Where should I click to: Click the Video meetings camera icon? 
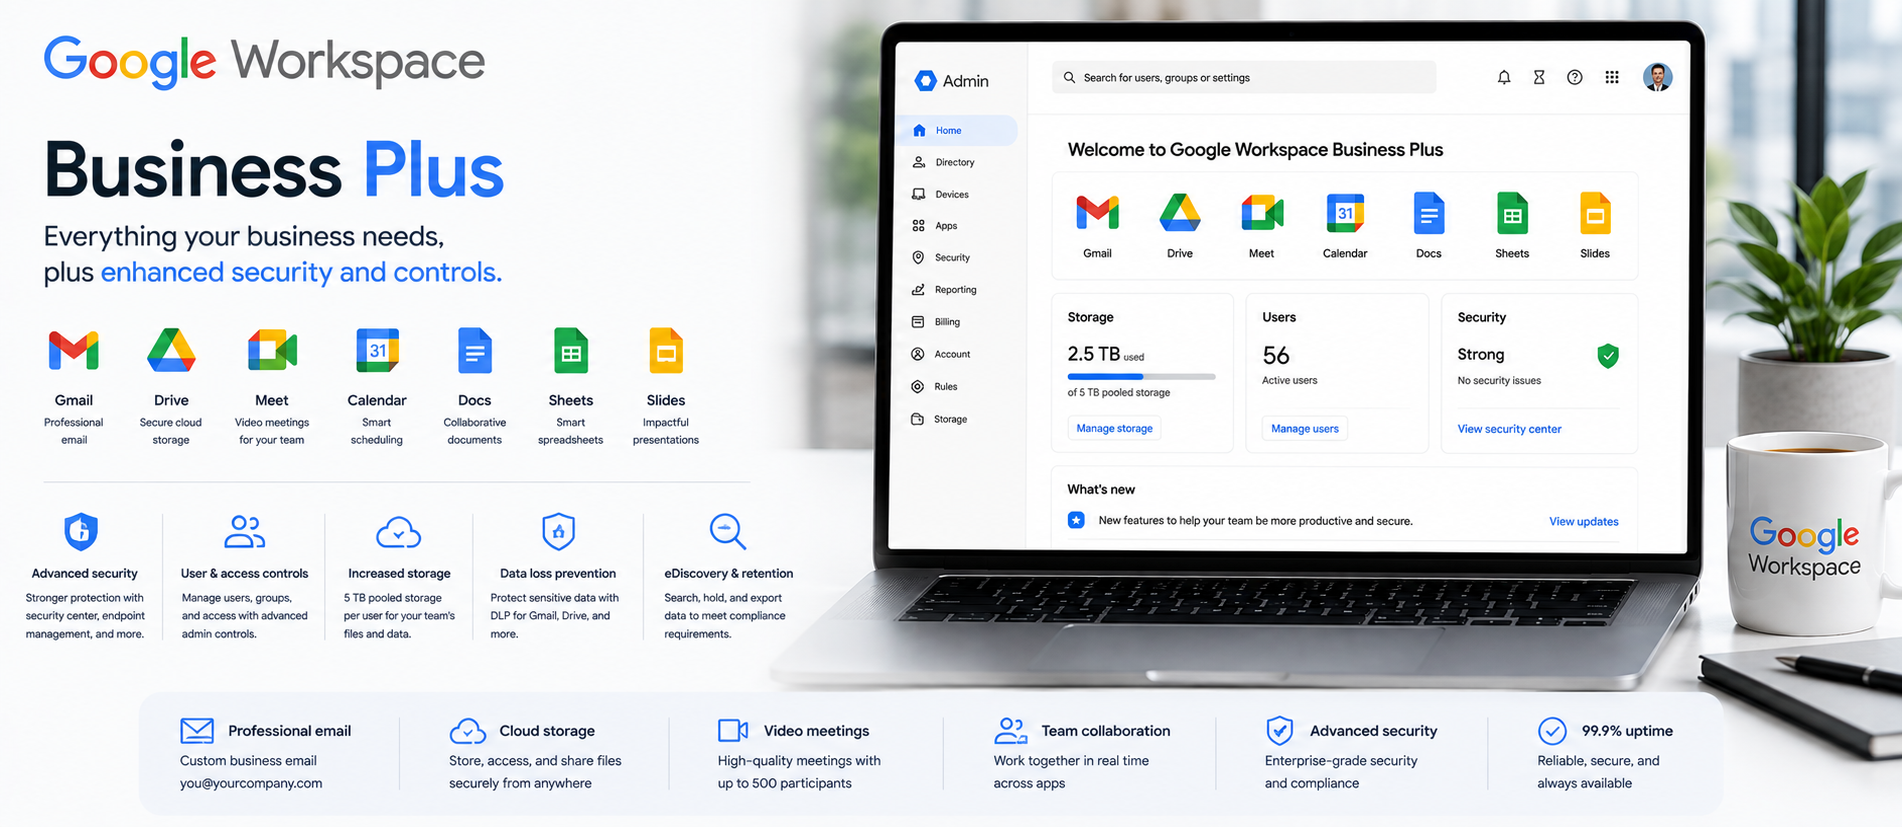733,731
